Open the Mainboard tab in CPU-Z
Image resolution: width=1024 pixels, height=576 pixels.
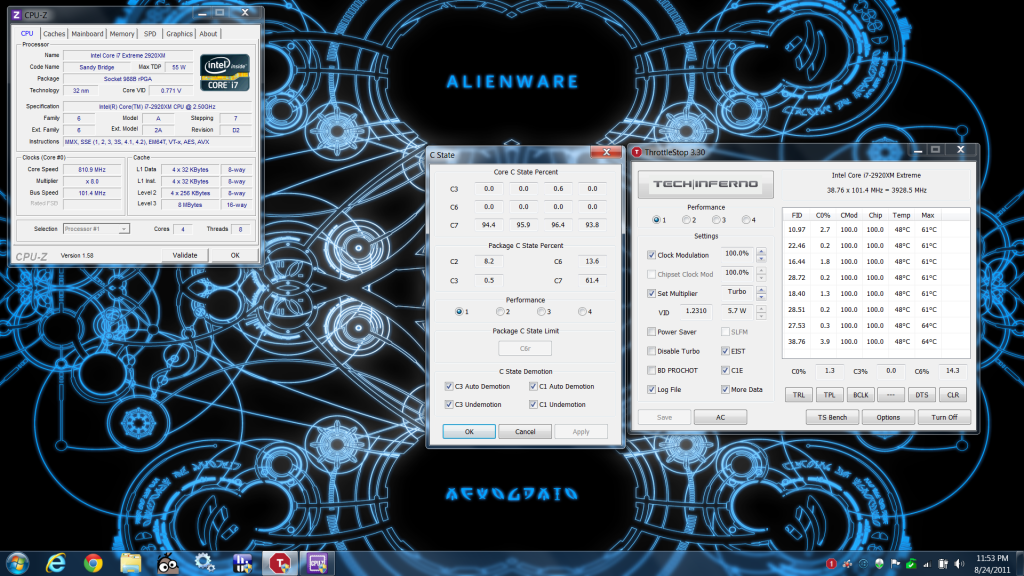(x=87, y=34)
